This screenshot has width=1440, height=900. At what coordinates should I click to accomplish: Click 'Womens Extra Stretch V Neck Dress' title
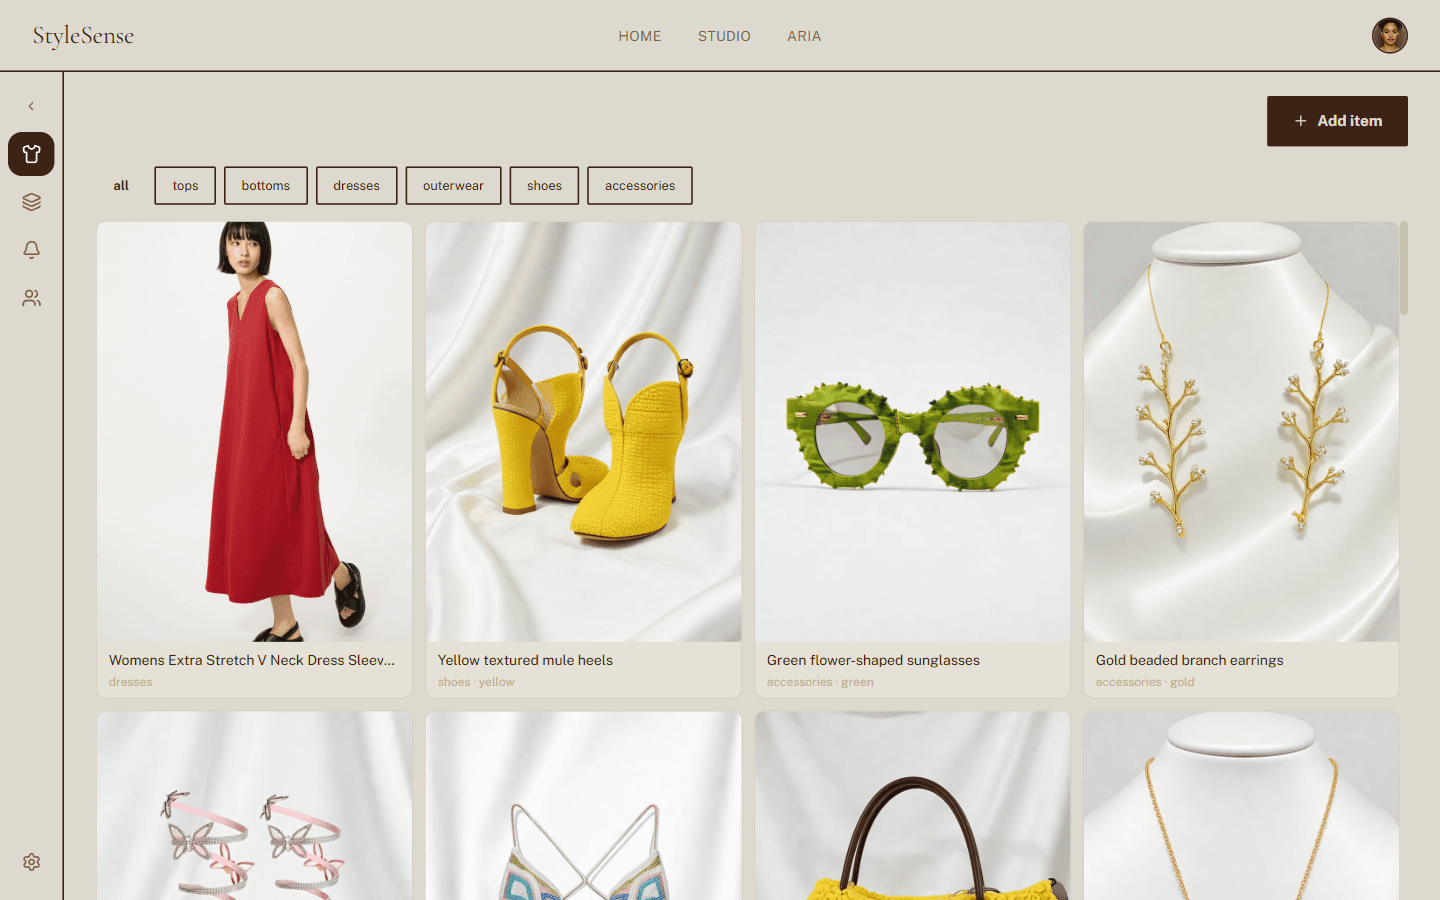[x=252, y=660]
